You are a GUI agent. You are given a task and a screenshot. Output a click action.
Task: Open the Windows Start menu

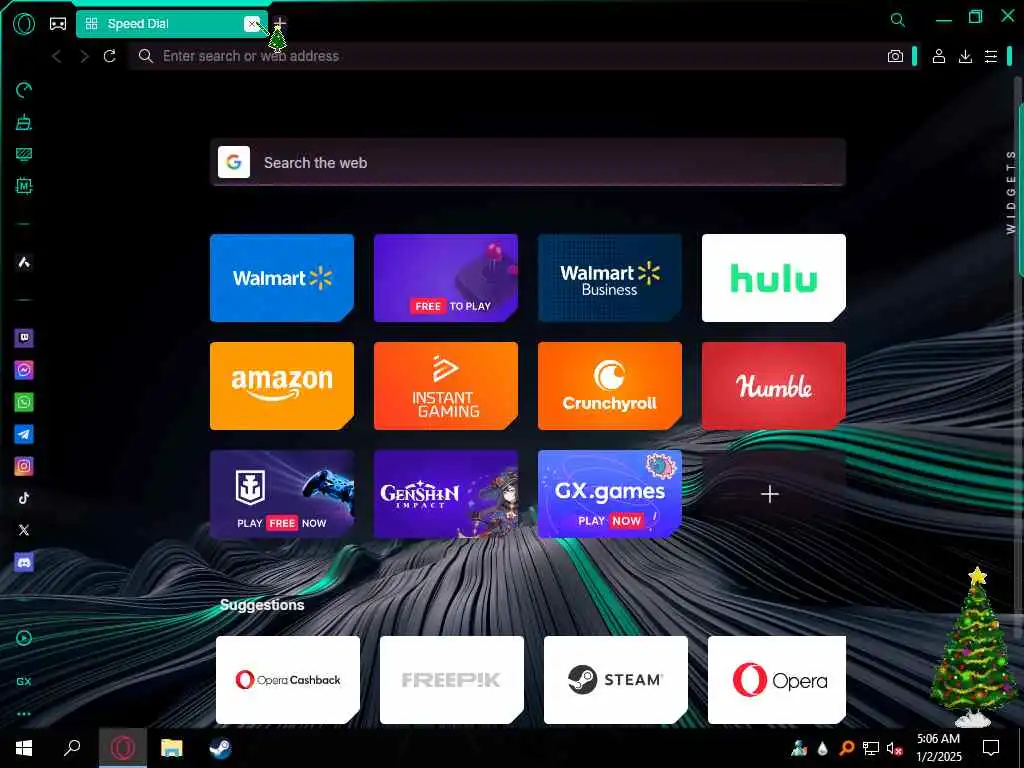24,748
